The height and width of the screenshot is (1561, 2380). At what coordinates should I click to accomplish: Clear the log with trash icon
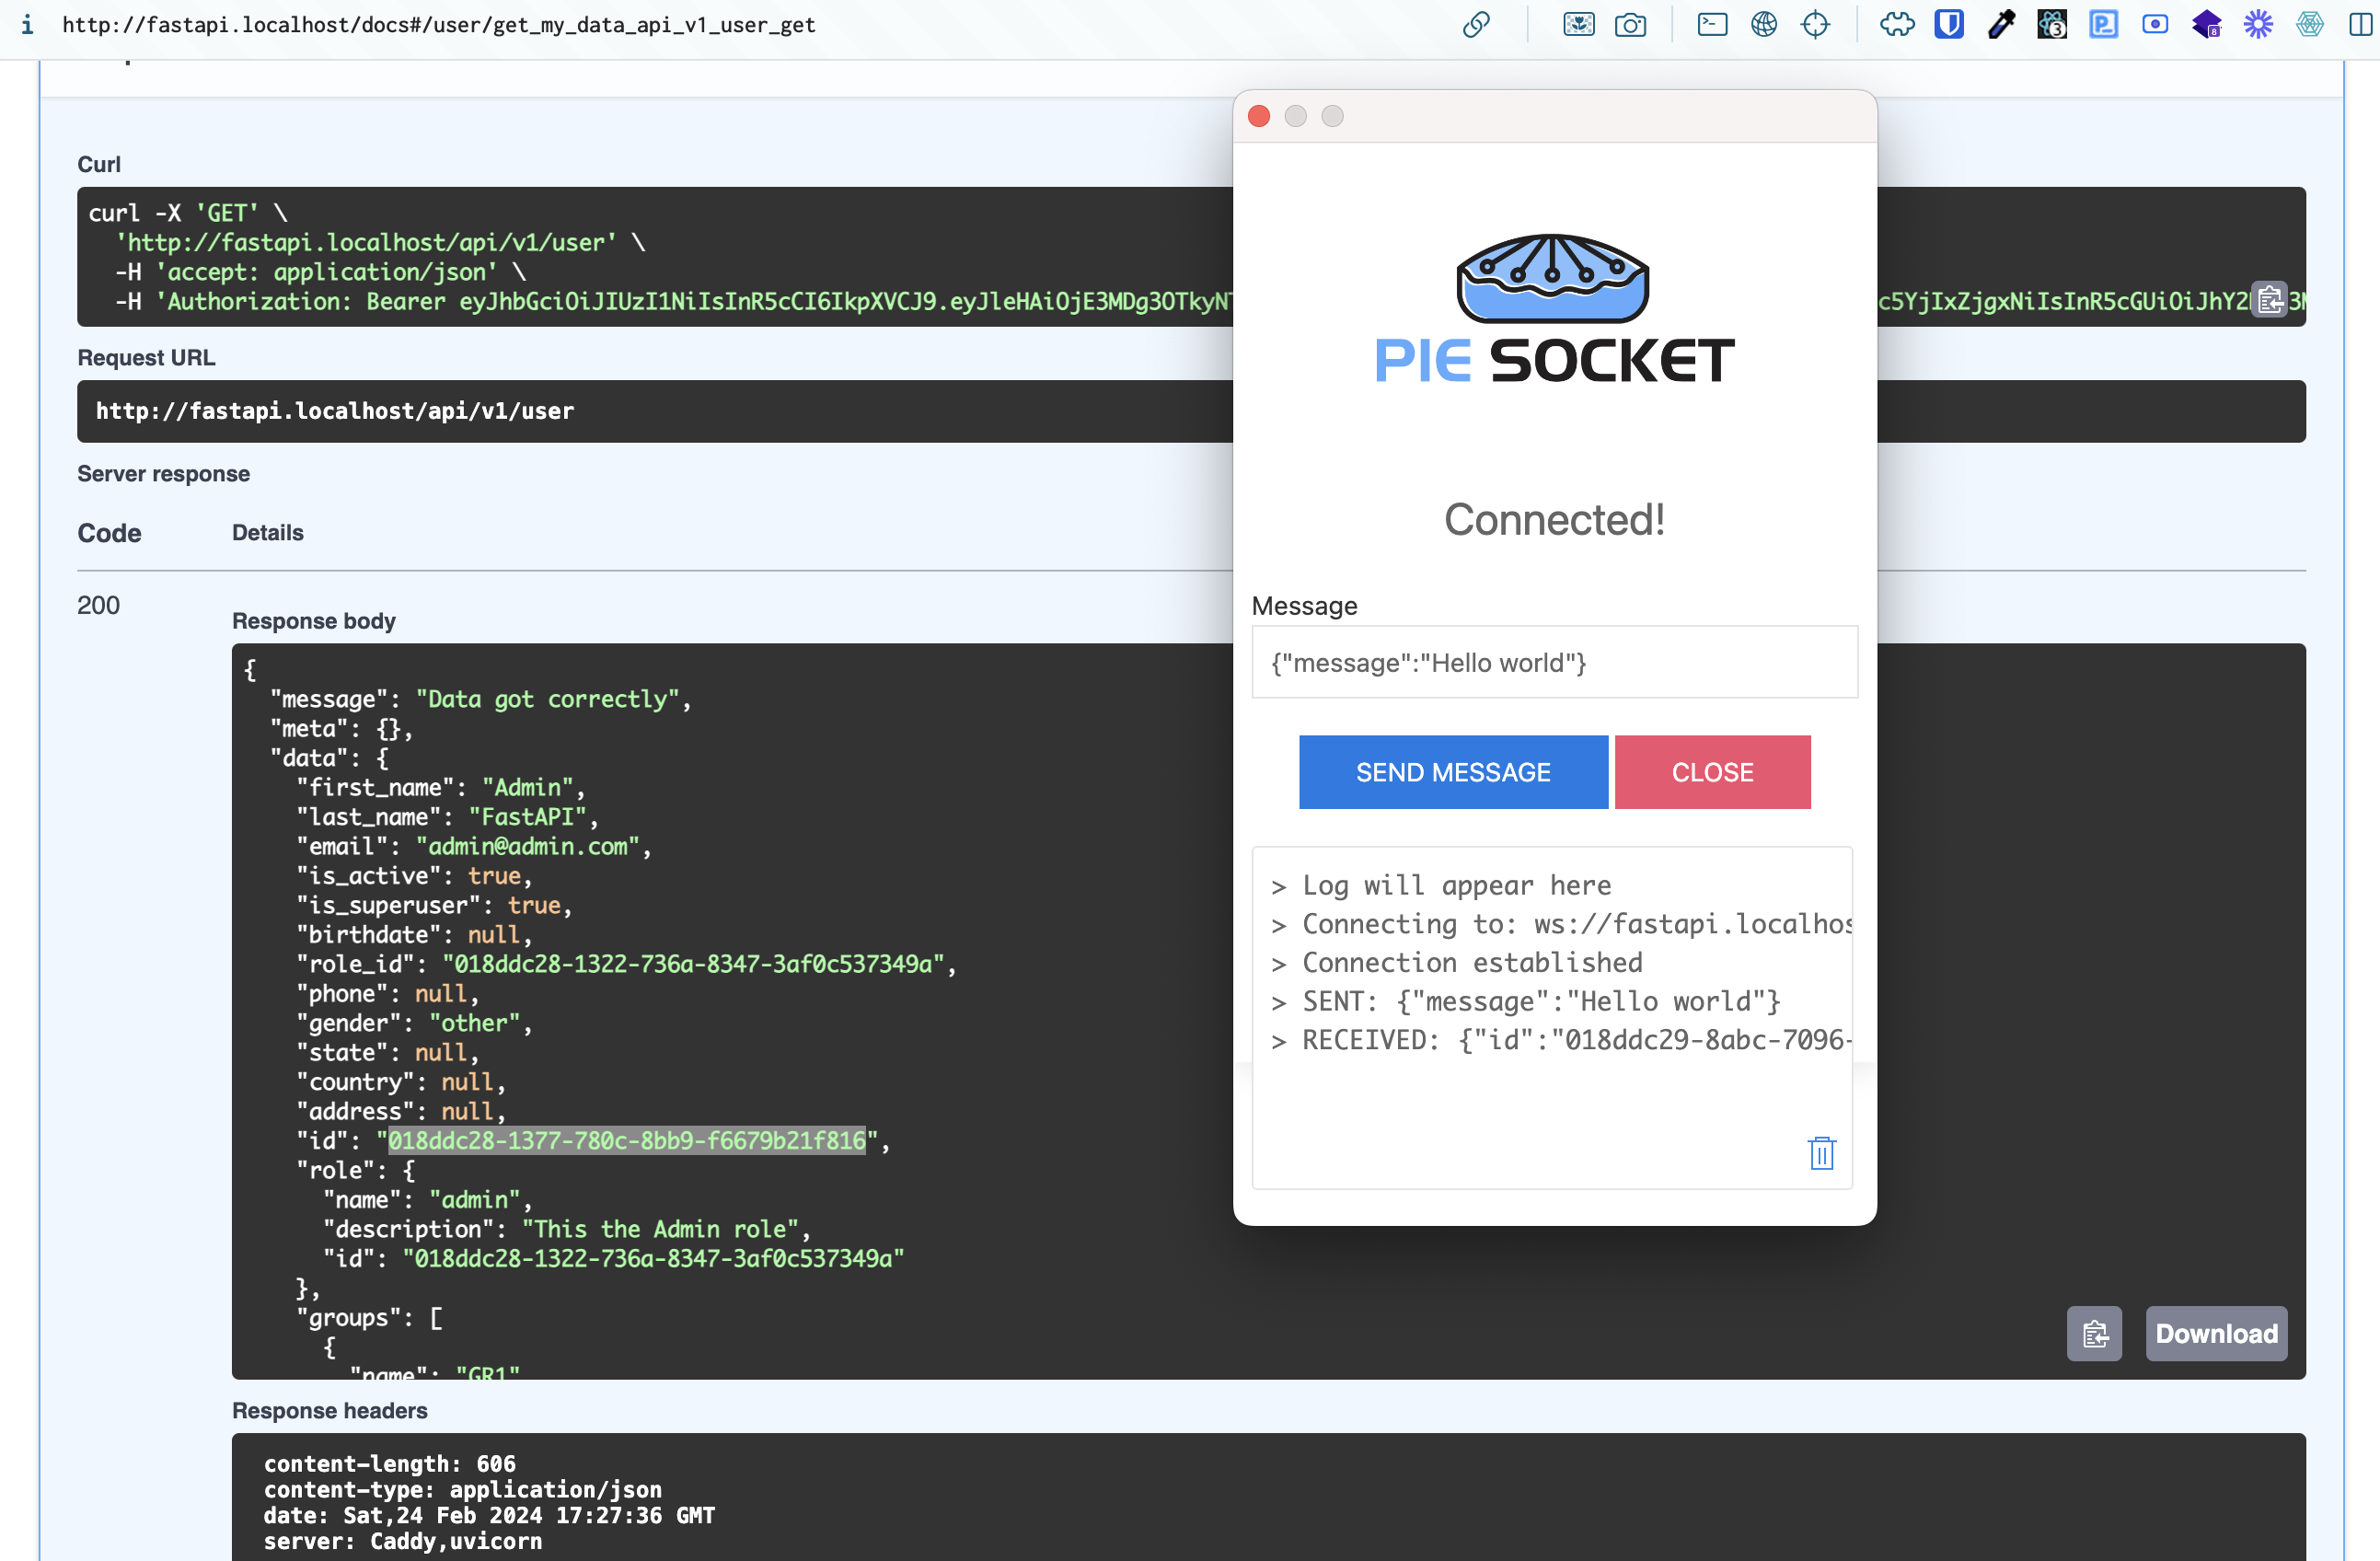1821,1153
